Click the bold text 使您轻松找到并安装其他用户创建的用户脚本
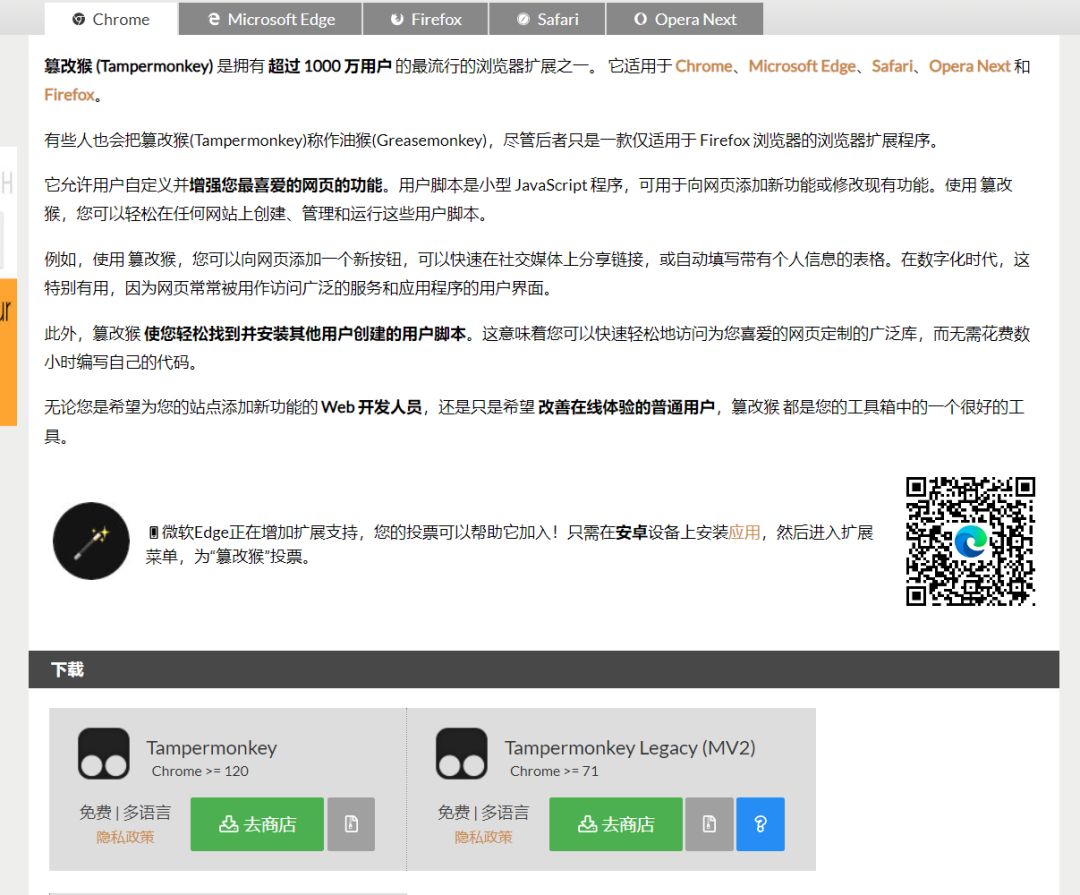This screenshot has width=1080, height=895. point(305,334)
